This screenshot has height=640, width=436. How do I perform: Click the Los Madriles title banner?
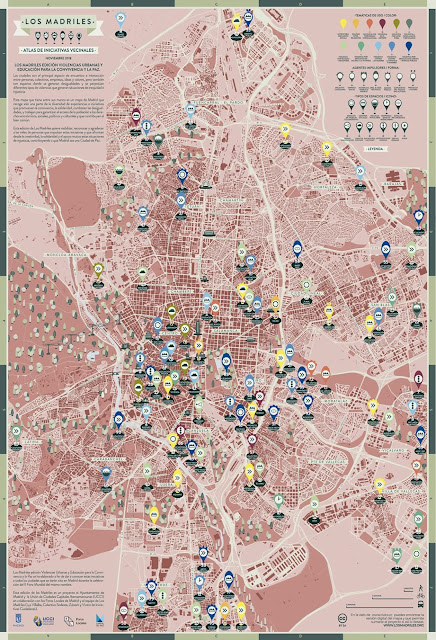coord(58,22)
